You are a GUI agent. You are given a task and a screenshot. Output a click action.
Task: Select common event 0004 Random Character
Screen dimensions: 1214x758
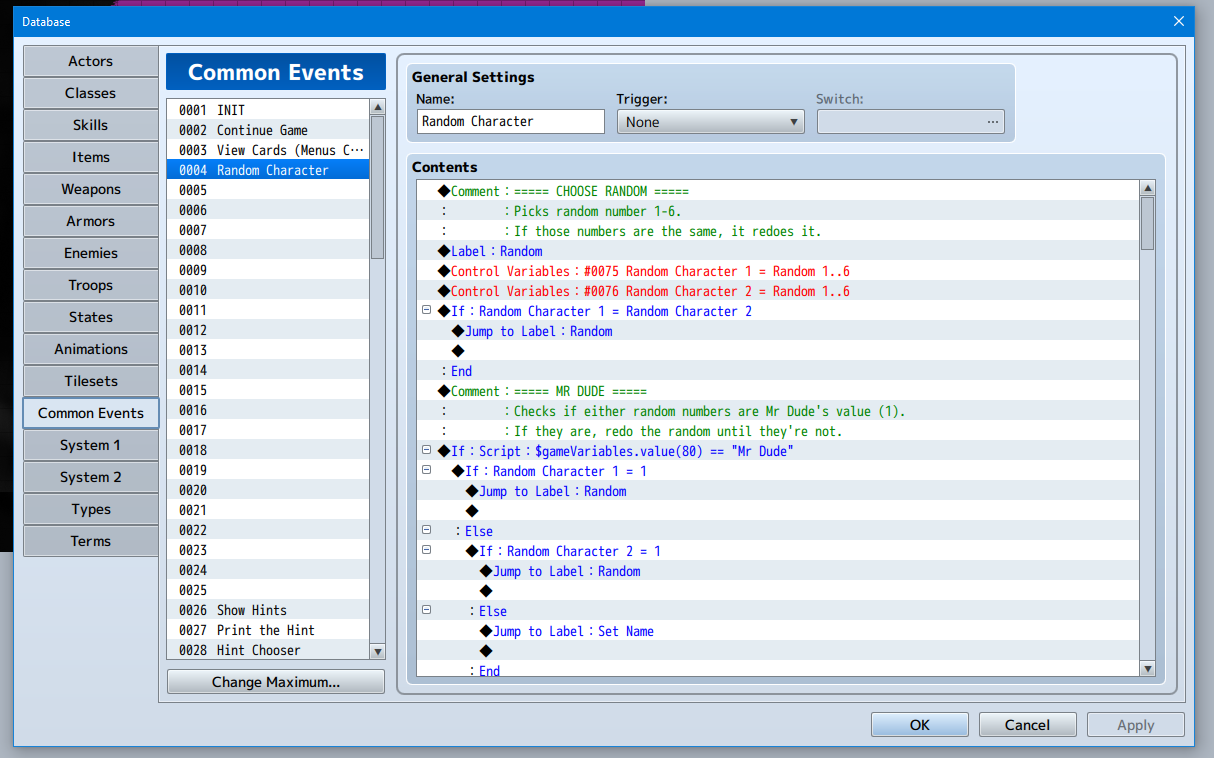(x=268, y=170)
